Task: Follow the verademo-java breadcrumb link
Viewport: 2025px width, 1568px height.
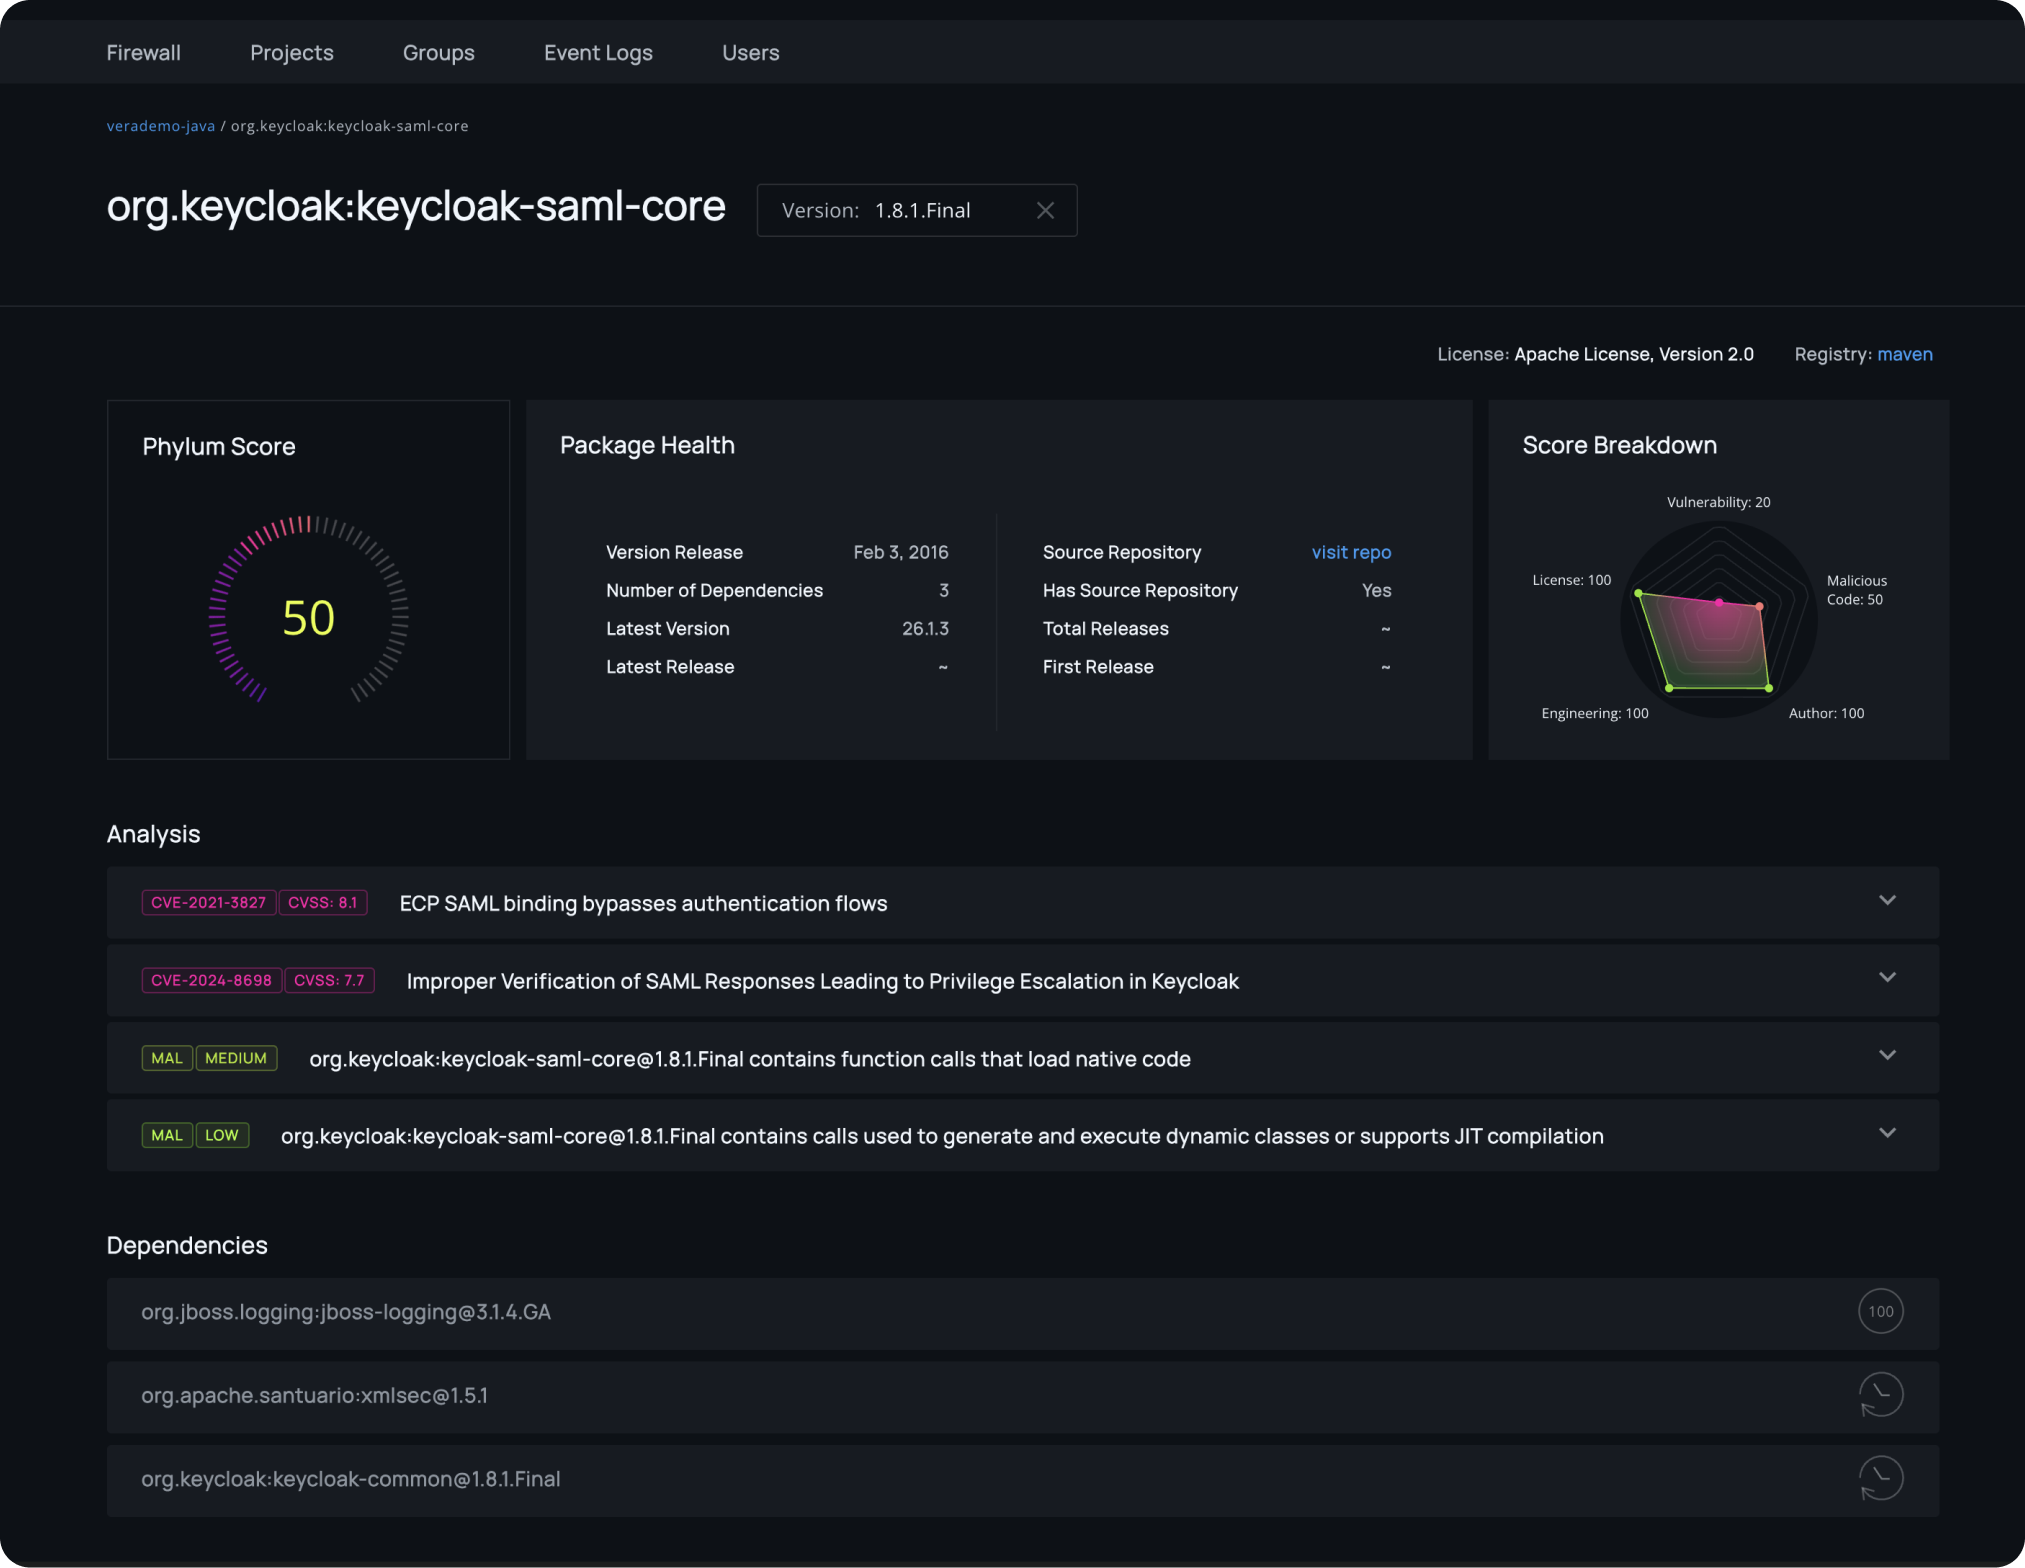Action: [x=161, y=126]
